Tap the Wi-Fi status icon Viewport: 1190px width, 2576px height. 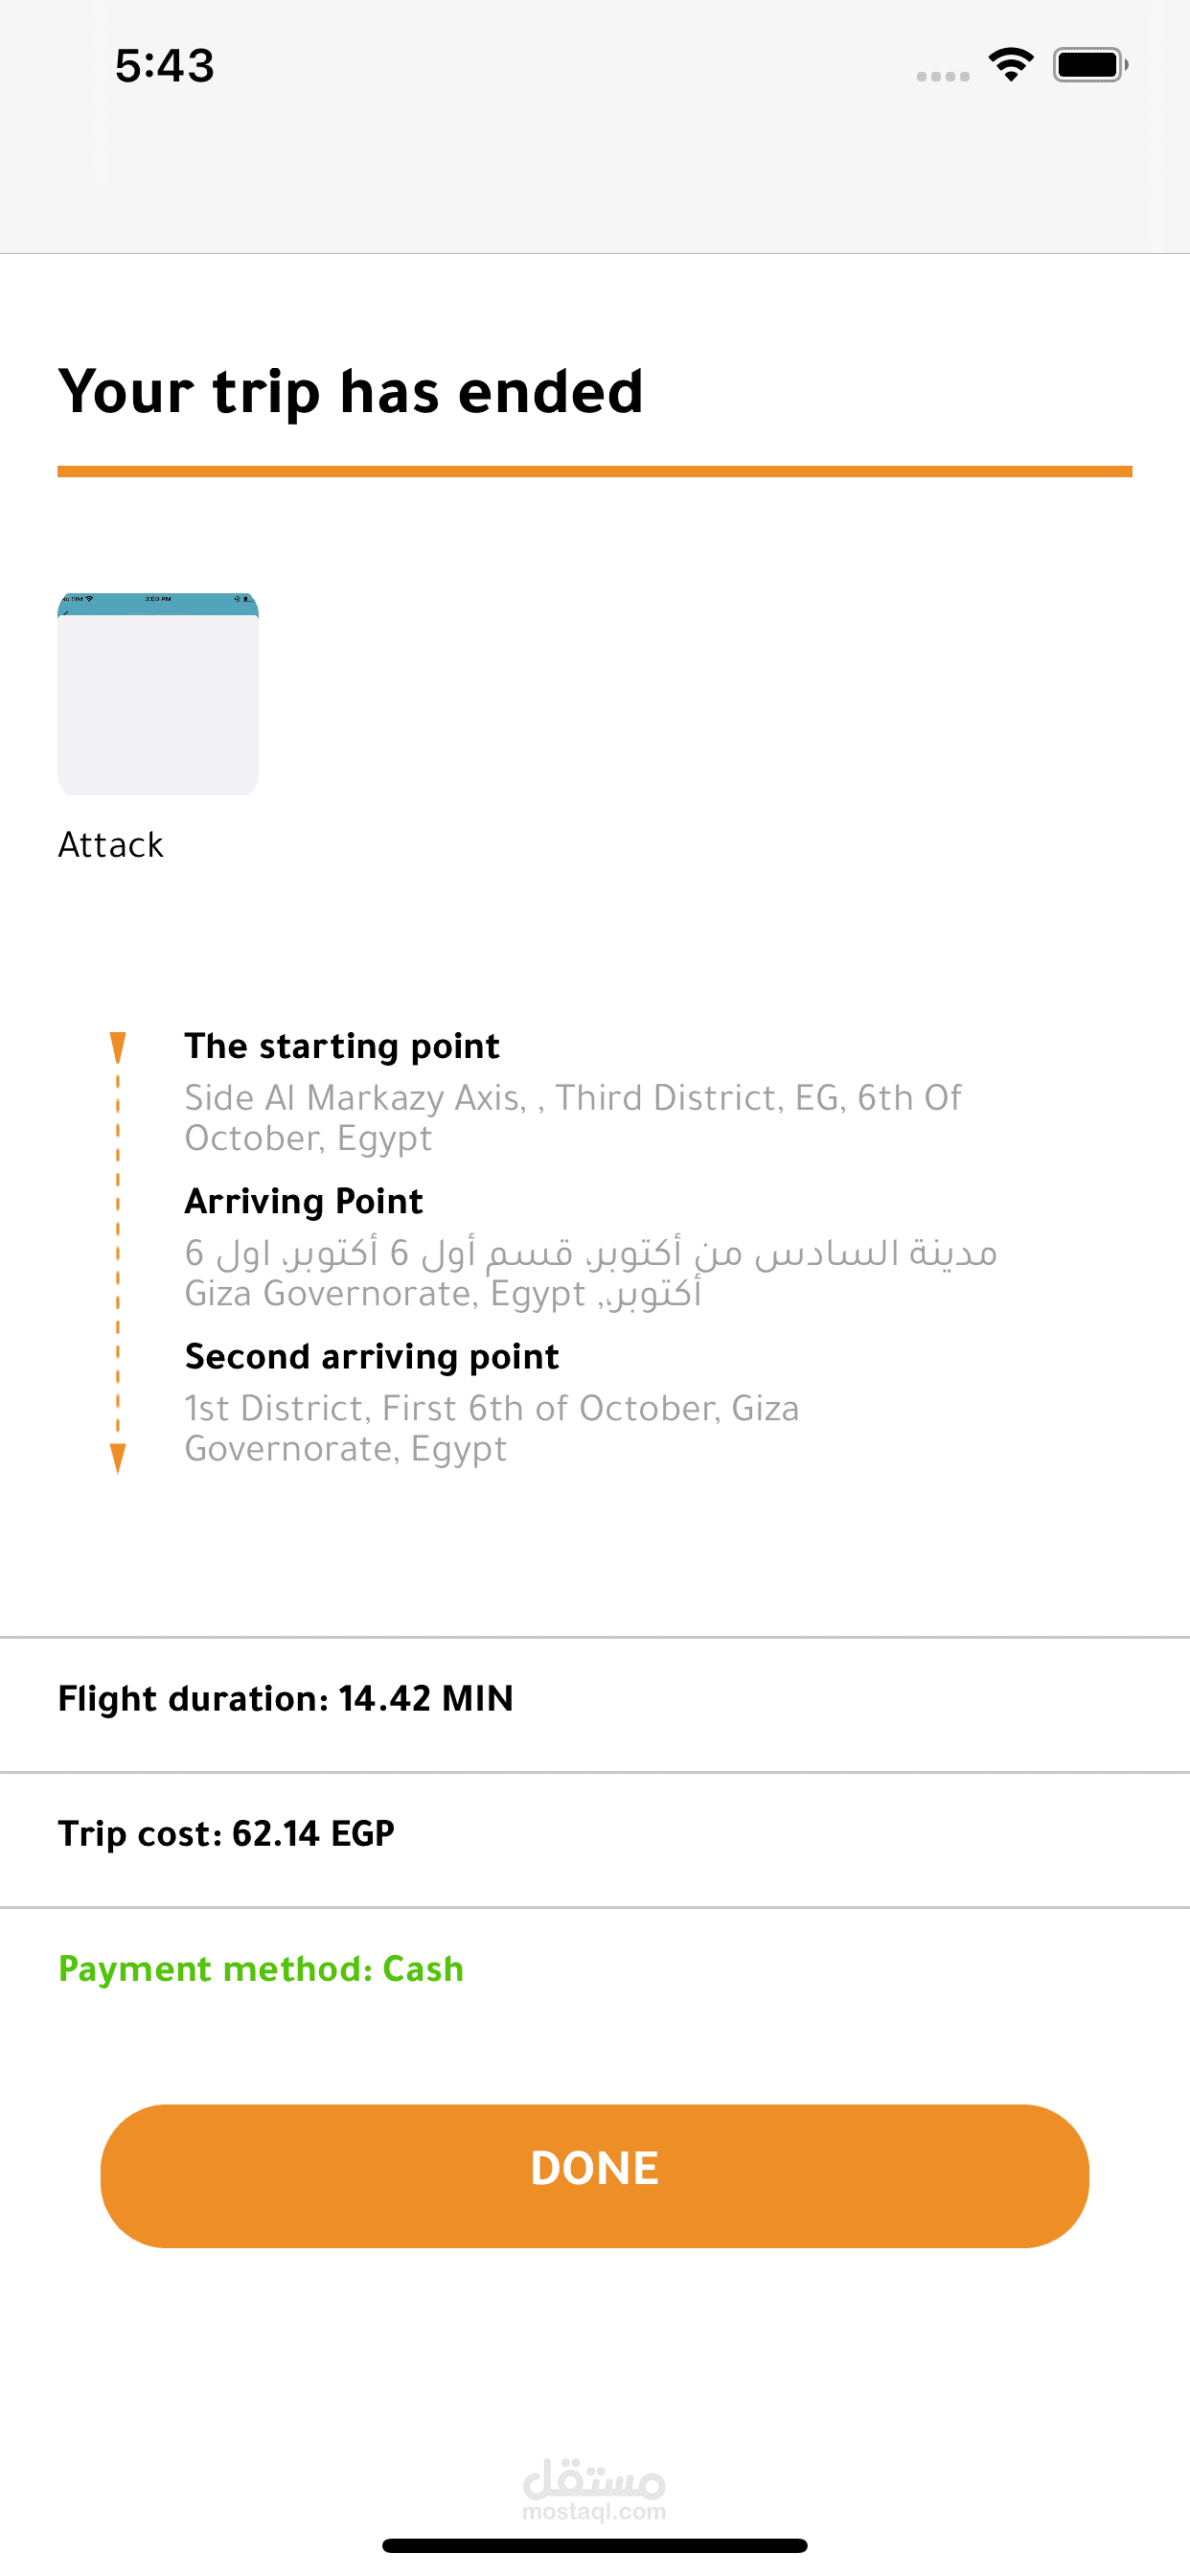tap(1010, 65)
